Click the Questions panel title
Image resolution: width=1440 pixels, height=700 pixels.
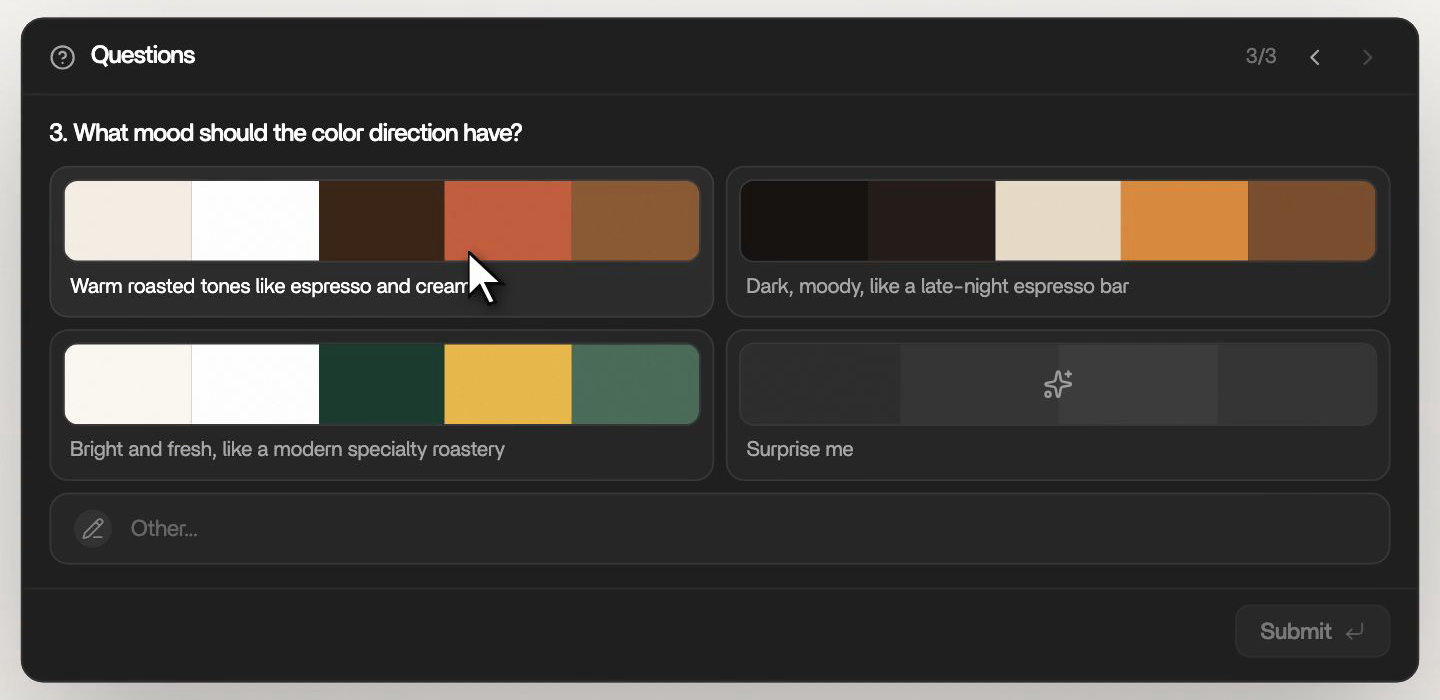coord(143,55)
